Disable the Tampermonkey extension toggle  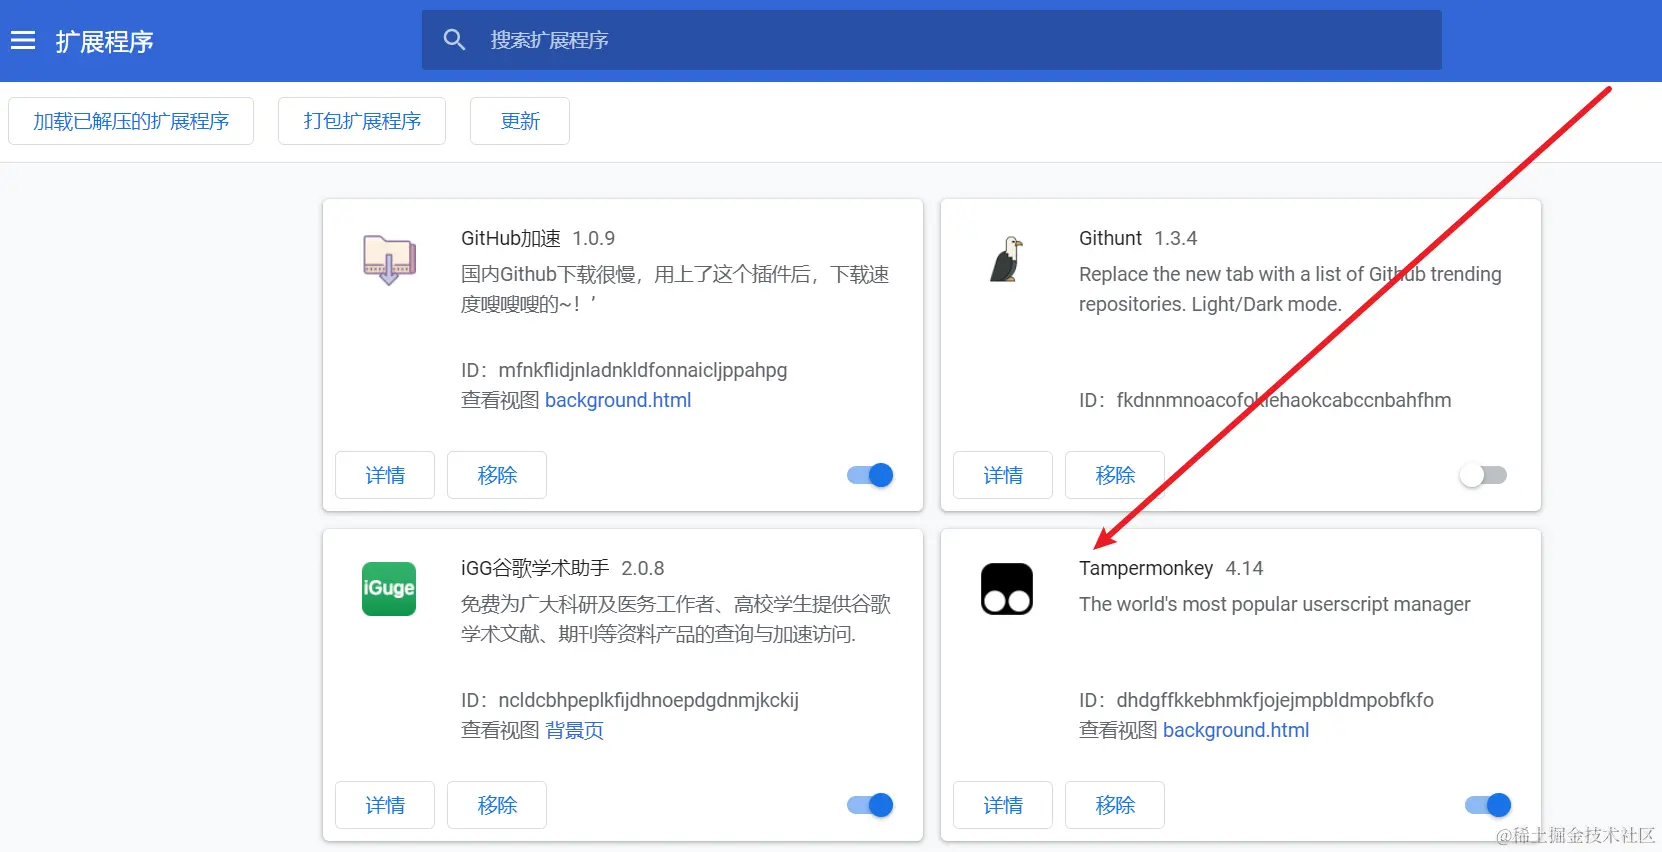click(x=1488, y=805)
